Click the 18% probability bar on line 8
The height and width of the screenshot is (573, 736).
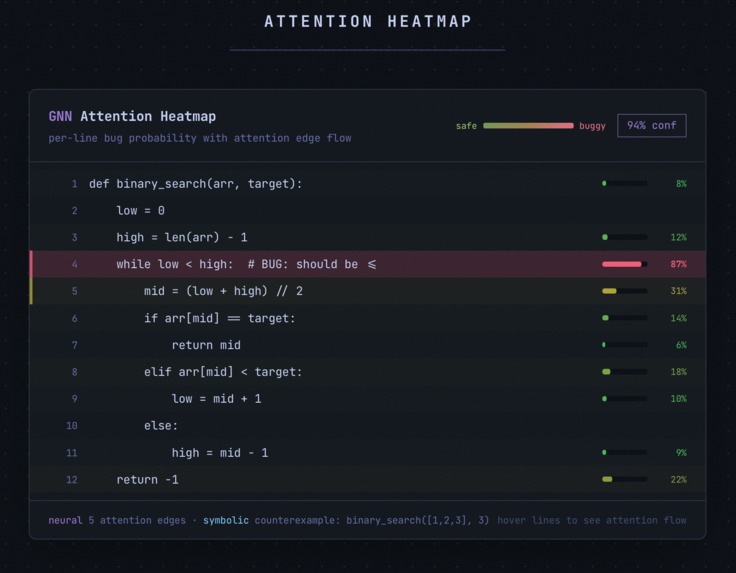625,372
